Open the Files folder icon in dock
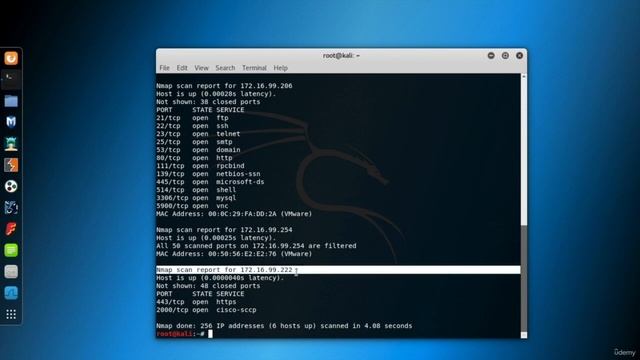 11,101
